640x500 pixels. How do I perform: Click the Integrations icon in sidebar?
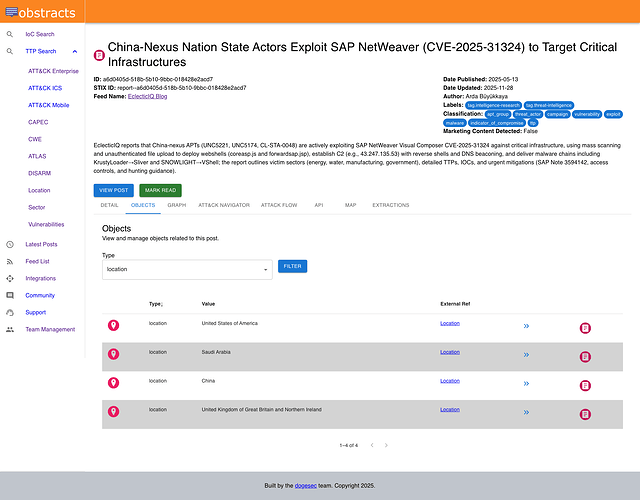coord(10,278)
